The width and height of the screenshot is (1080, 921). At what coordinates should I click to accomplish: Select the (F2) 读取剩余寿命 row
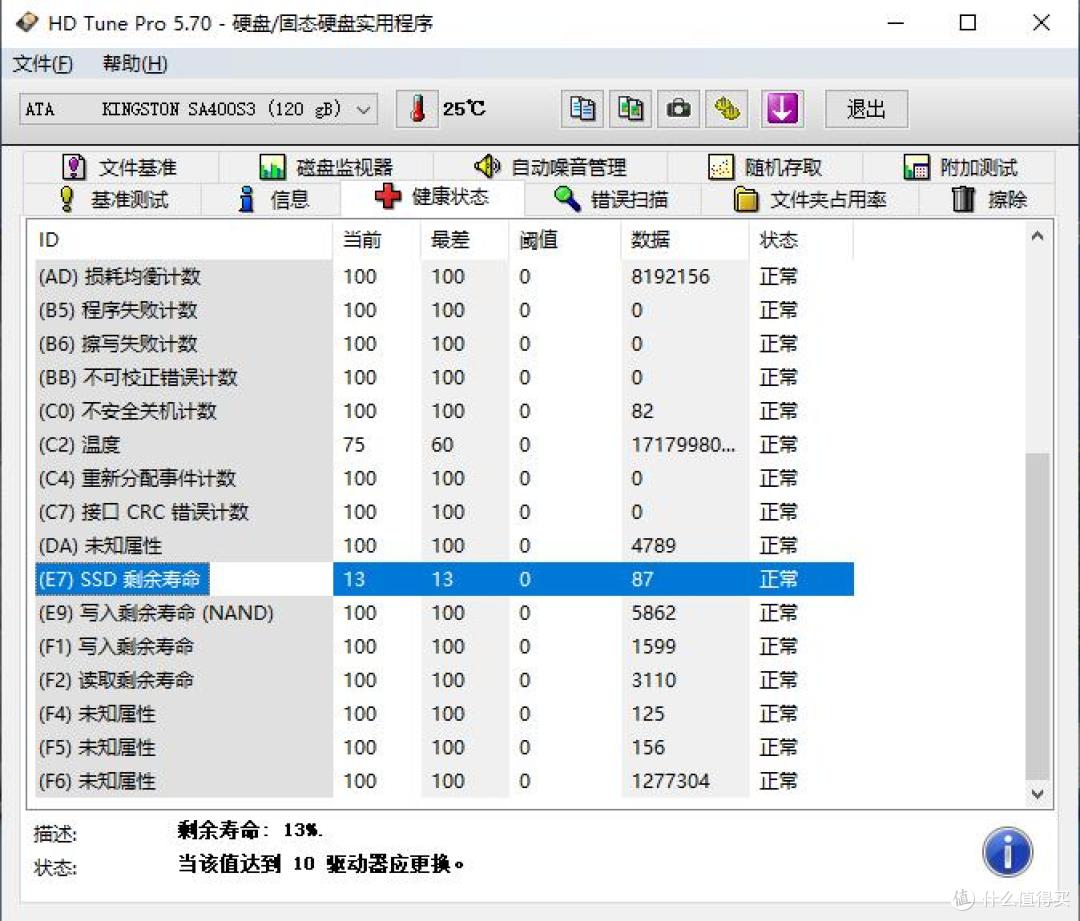point(444,680)
